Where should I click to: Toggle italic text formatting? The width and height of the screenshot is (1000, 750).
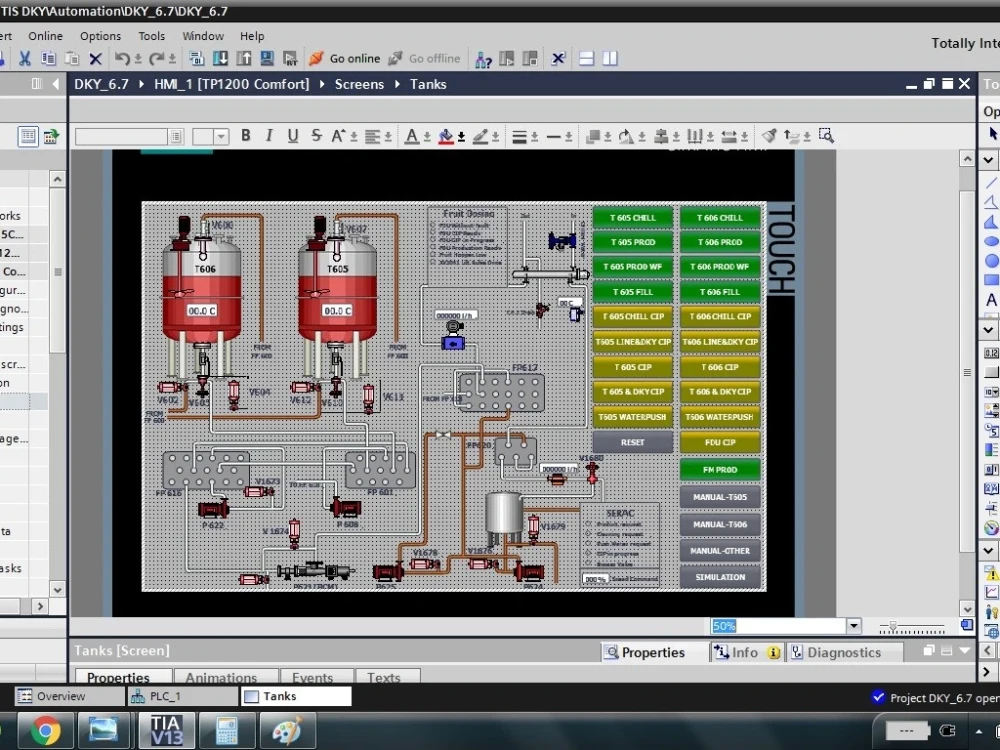[x=268, y=135]
